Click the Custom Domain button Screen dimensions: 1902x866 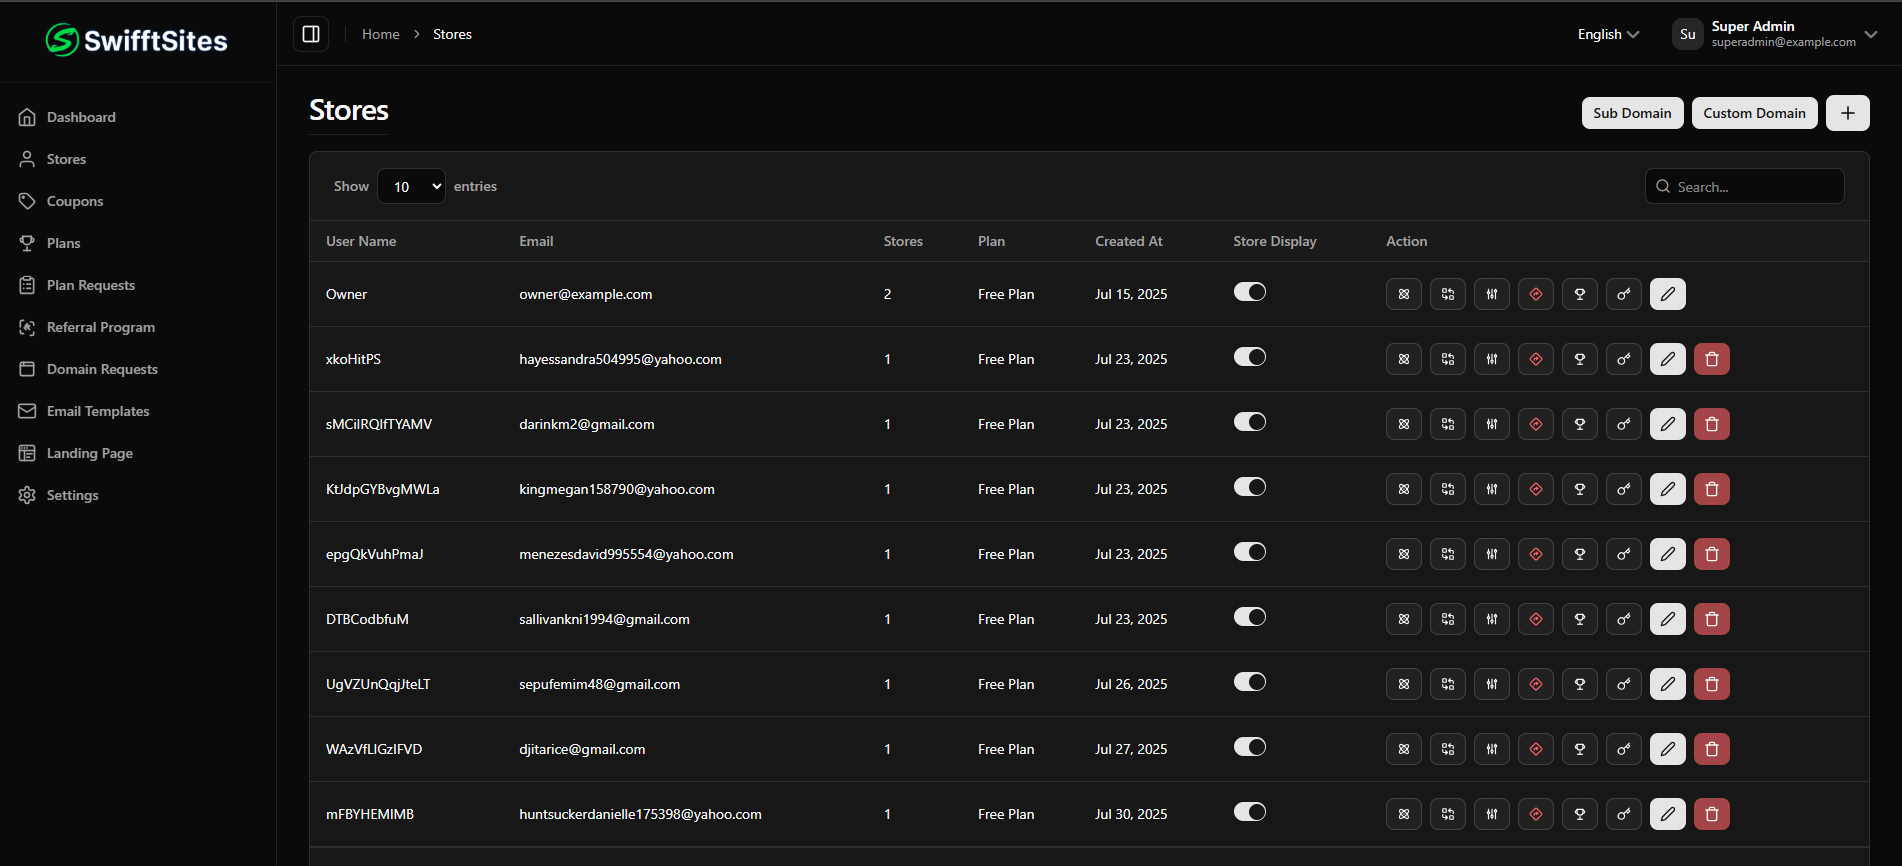click(x=1754, y=113)
